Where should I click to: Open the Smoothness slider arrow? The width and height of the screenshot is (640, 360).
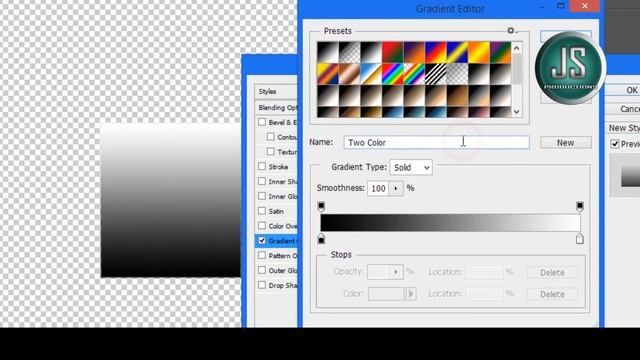click(x=396, y=189)
